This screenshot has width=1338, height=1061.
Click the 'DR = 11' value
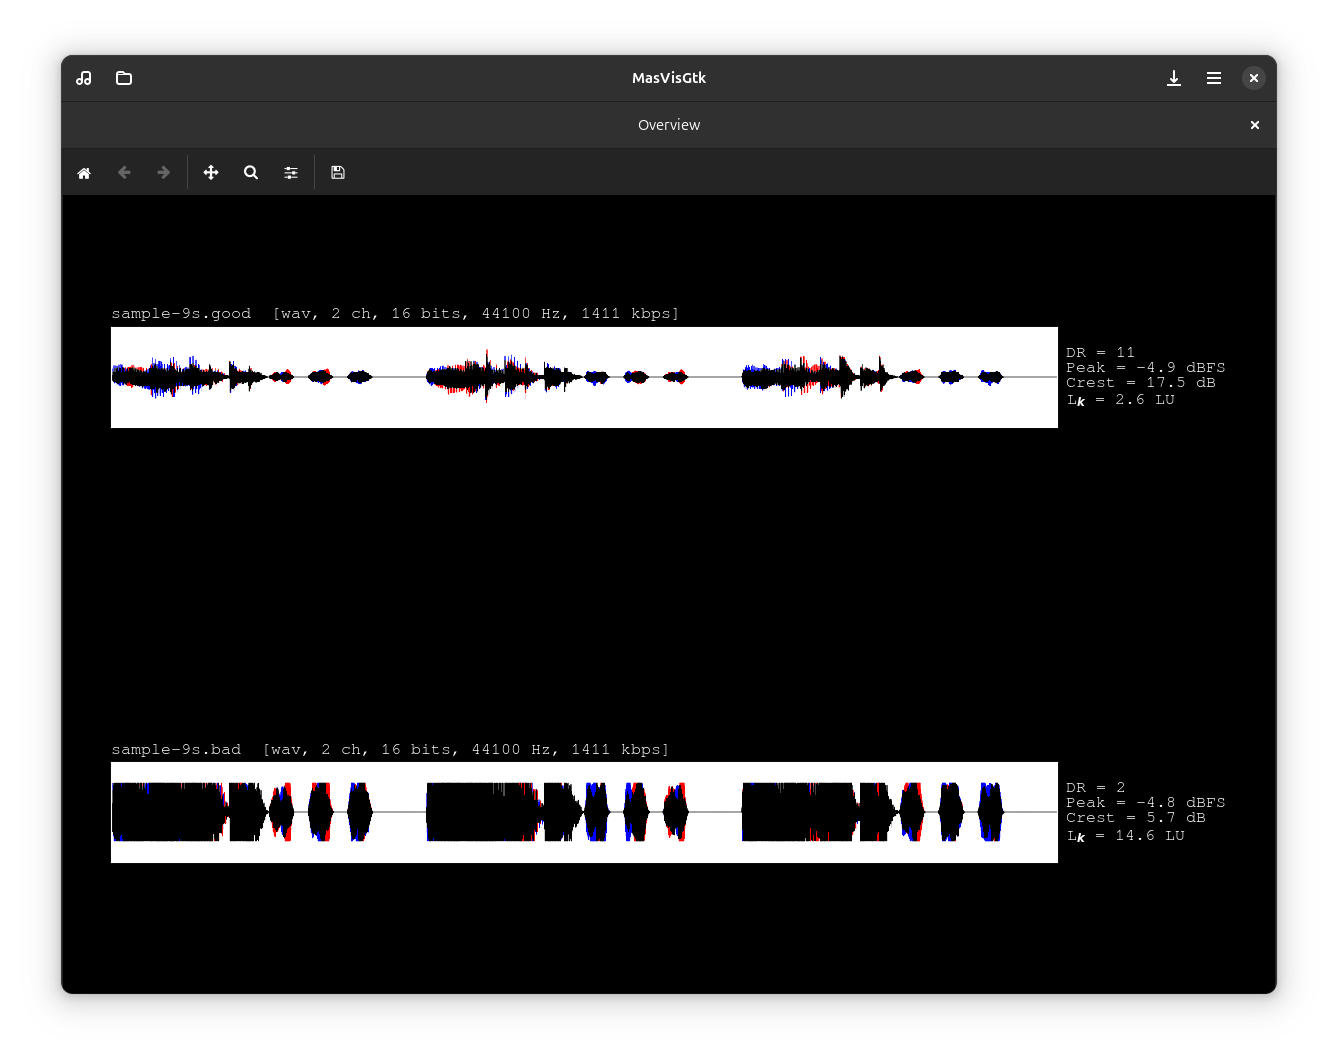(1100, 352)
